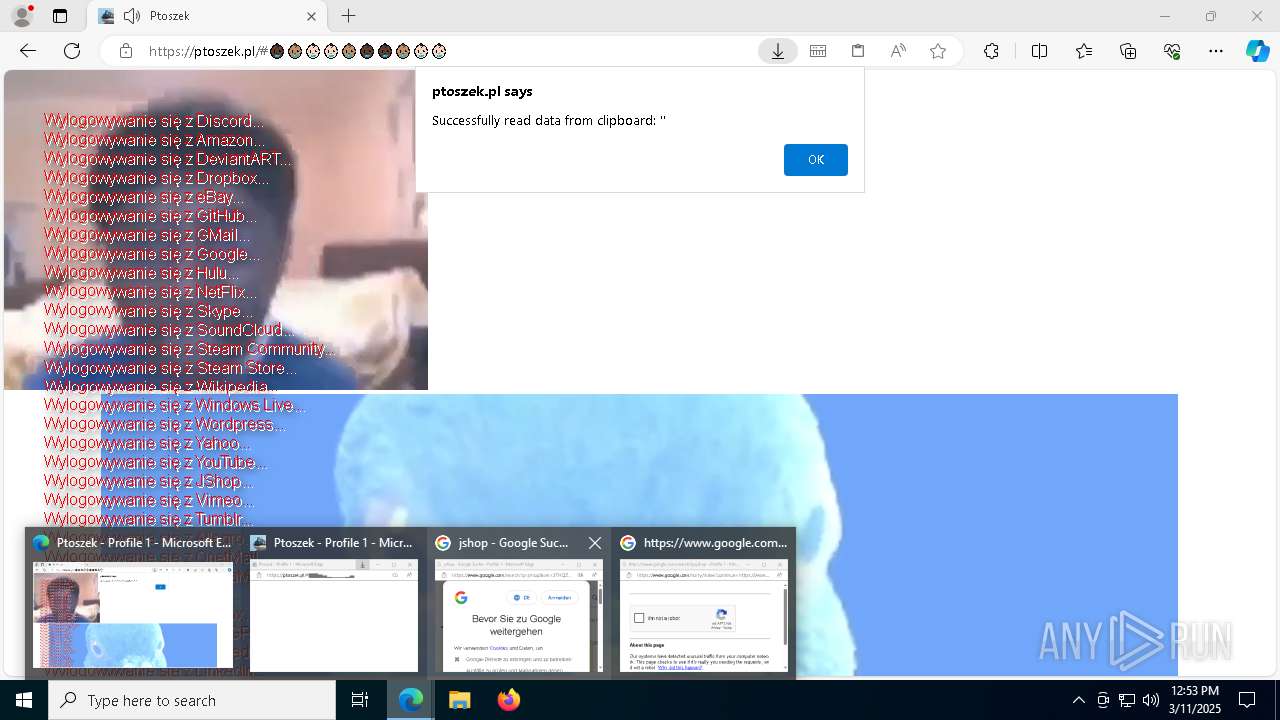Viewport: 1280px width, 720px height.
Task: Click 'Wylogowywanie się z Skype...' text
Action: pyautogui.click(x=148, y=311)
